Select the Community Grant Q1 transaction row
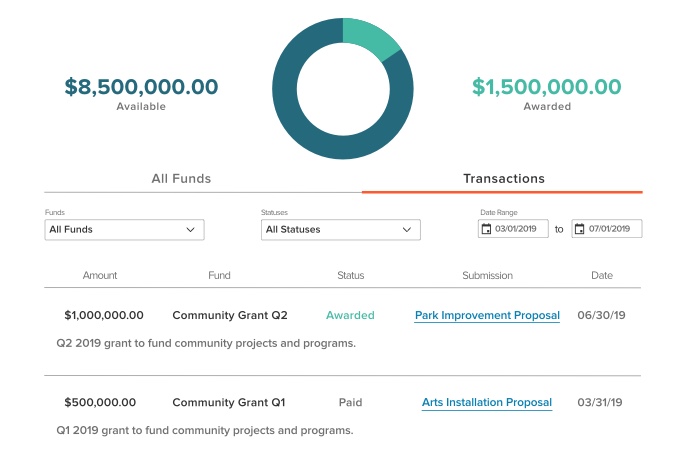The image size is (685, 465). click(x=229, y=403)
